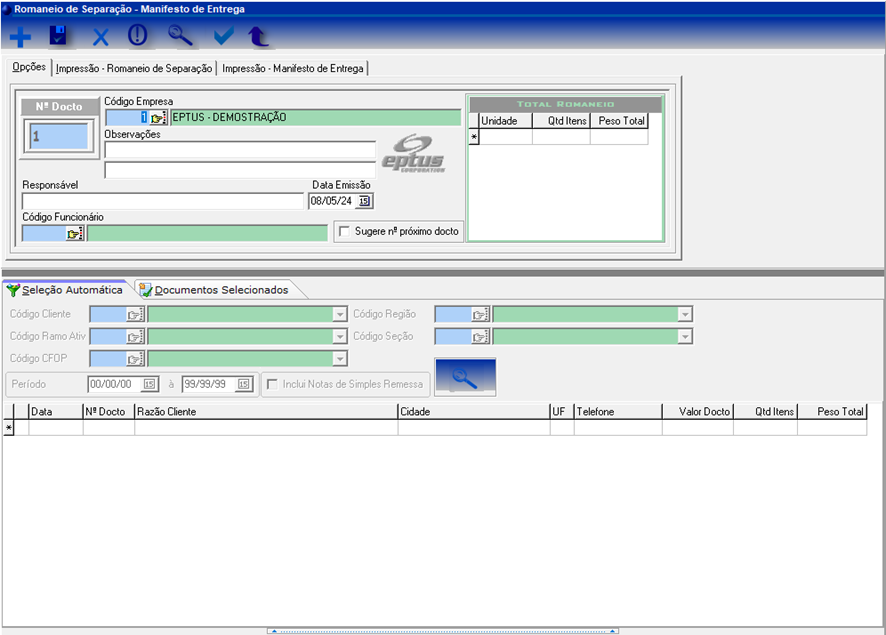Switch to Impressão - Romaneio de Separação tab
Screen dimensions: 886x635
tap(135, 68)
